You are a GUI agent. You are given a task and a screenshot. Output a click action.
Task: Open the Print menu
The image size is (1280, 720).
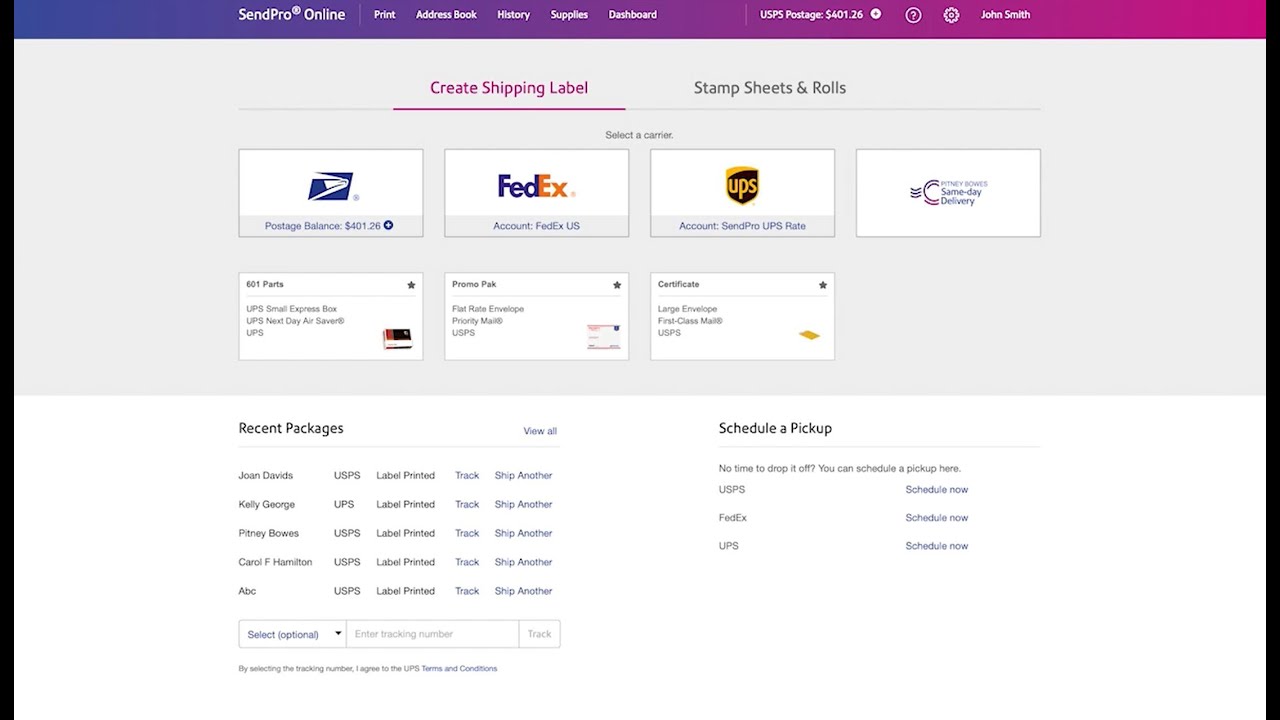pyautogui.click(x=385, y=15)
